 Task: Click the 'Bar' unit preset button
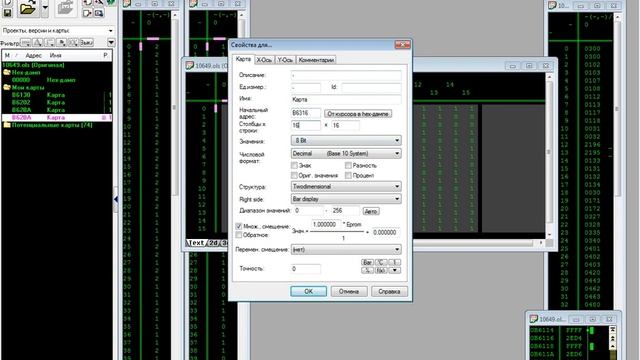(x=367, y=262)
